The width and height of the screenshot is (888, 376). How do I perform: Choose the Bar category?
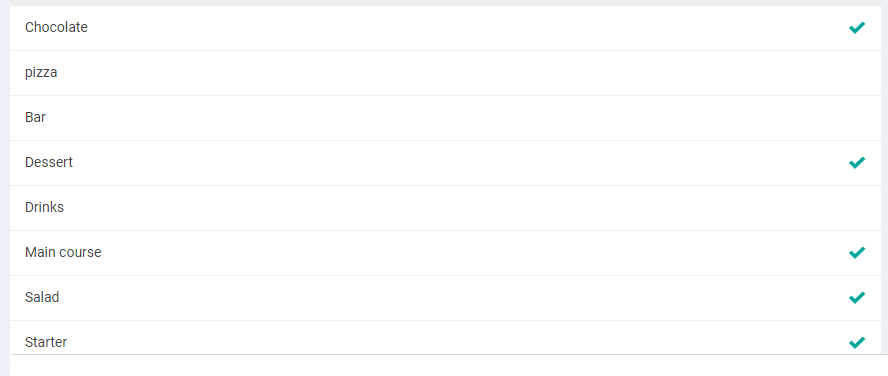[445, 118]
